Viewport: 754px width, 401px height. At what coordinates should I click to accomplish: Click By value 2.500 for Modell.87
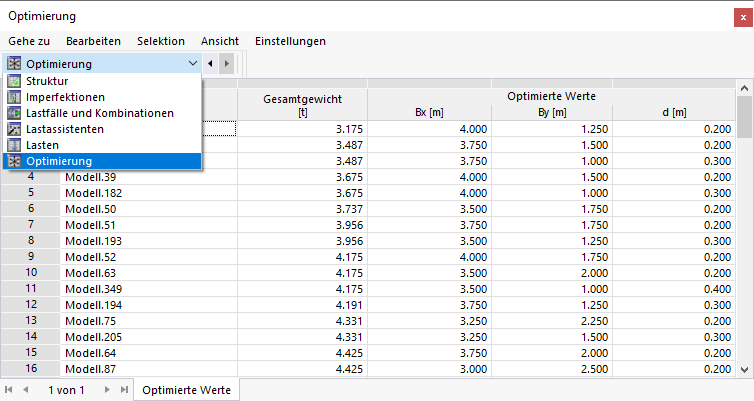552,369
